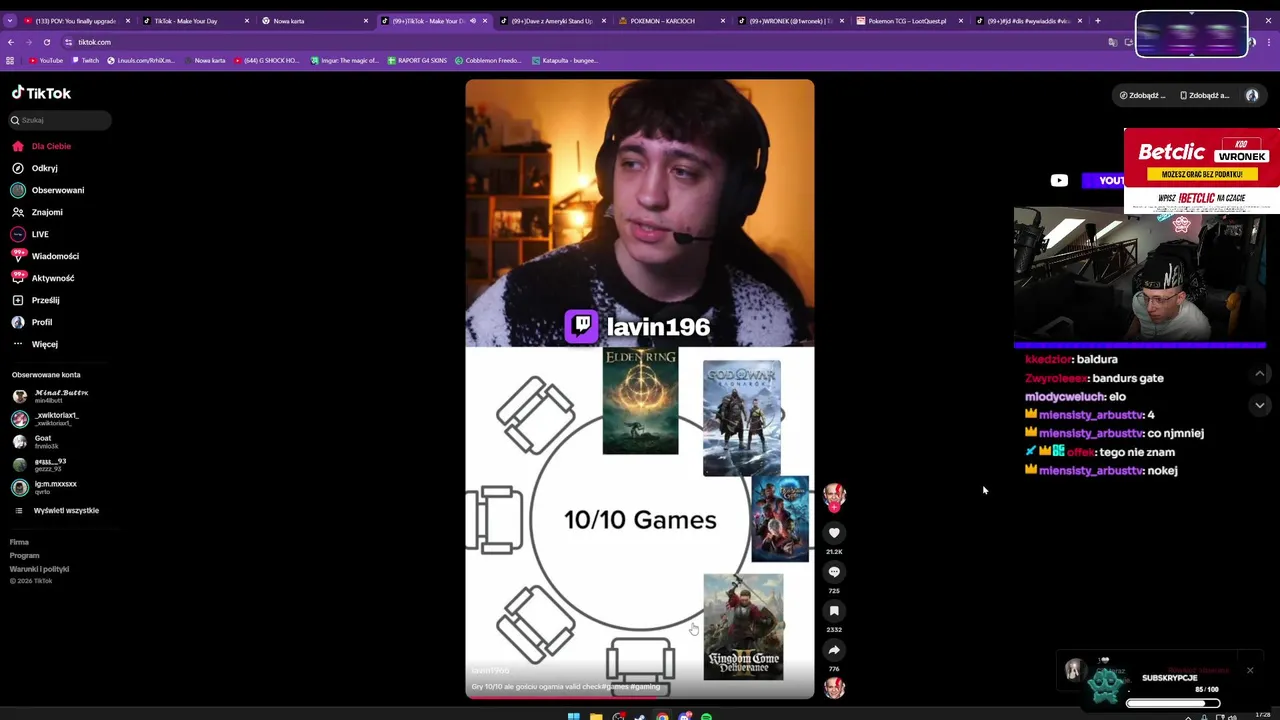Viewport: 1280px width, 720px height.
Task: Click the Zdobądź monety button
Action: point(1143,95)
